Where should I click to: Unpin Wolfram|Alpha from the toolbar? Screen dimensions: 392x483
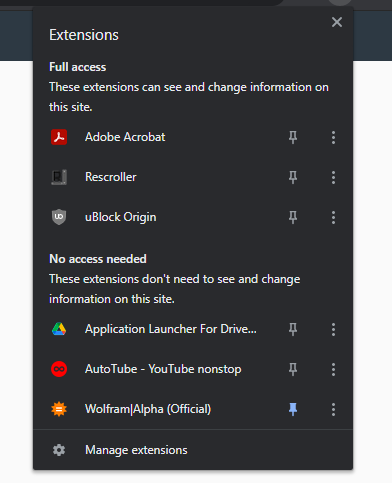tap(293, 409)
